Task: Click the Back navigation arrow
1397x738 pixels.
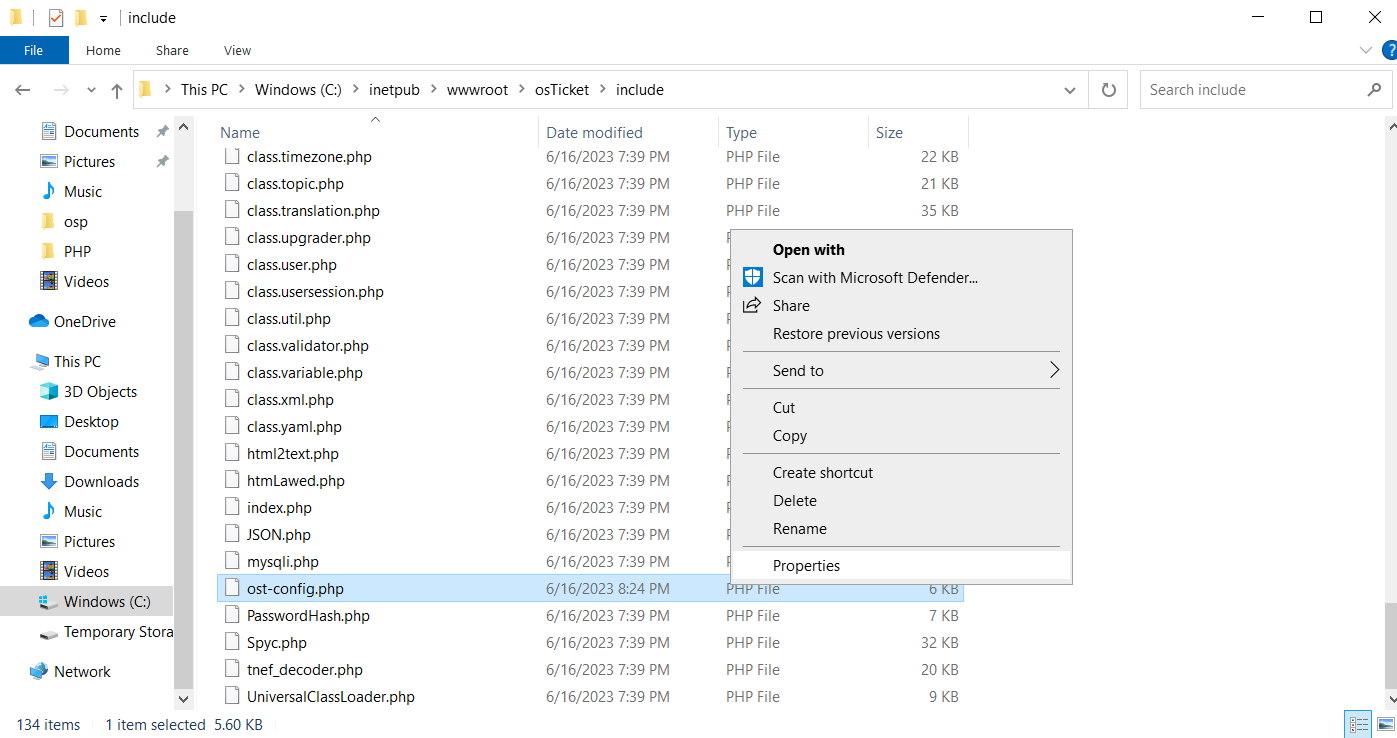Action: [23, 90]
